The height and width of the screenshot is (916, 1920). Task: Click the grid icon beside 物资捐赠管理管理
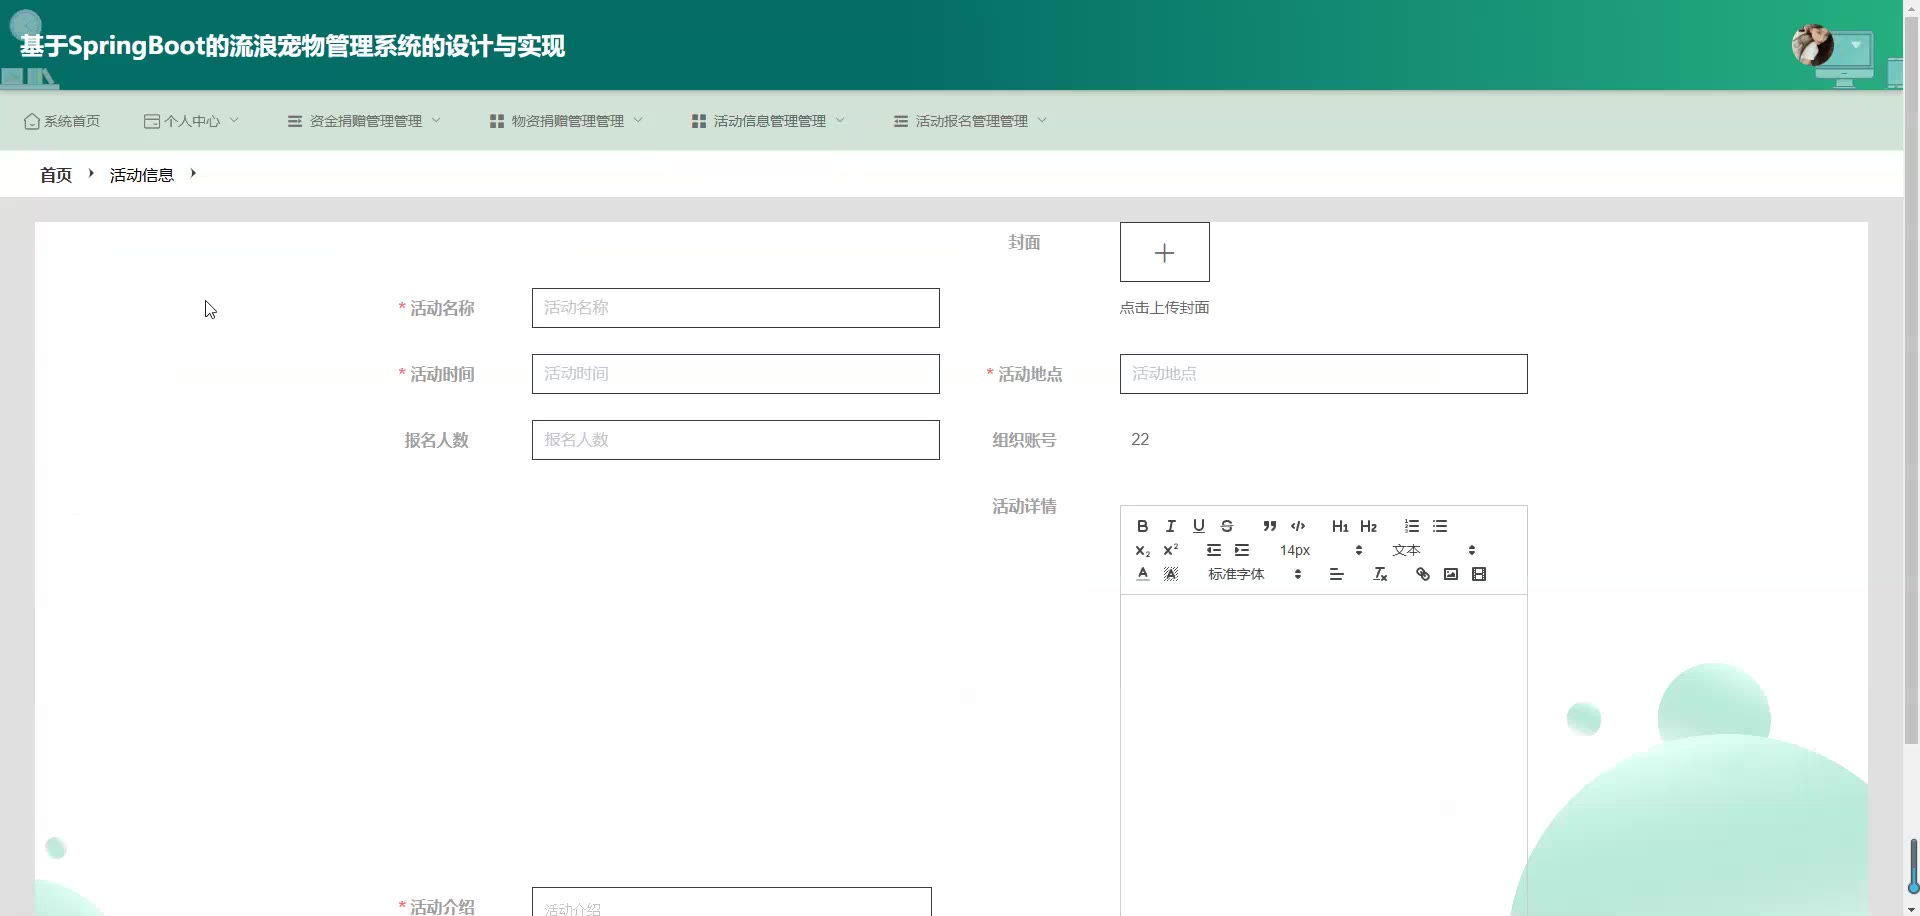pos(496,121)
